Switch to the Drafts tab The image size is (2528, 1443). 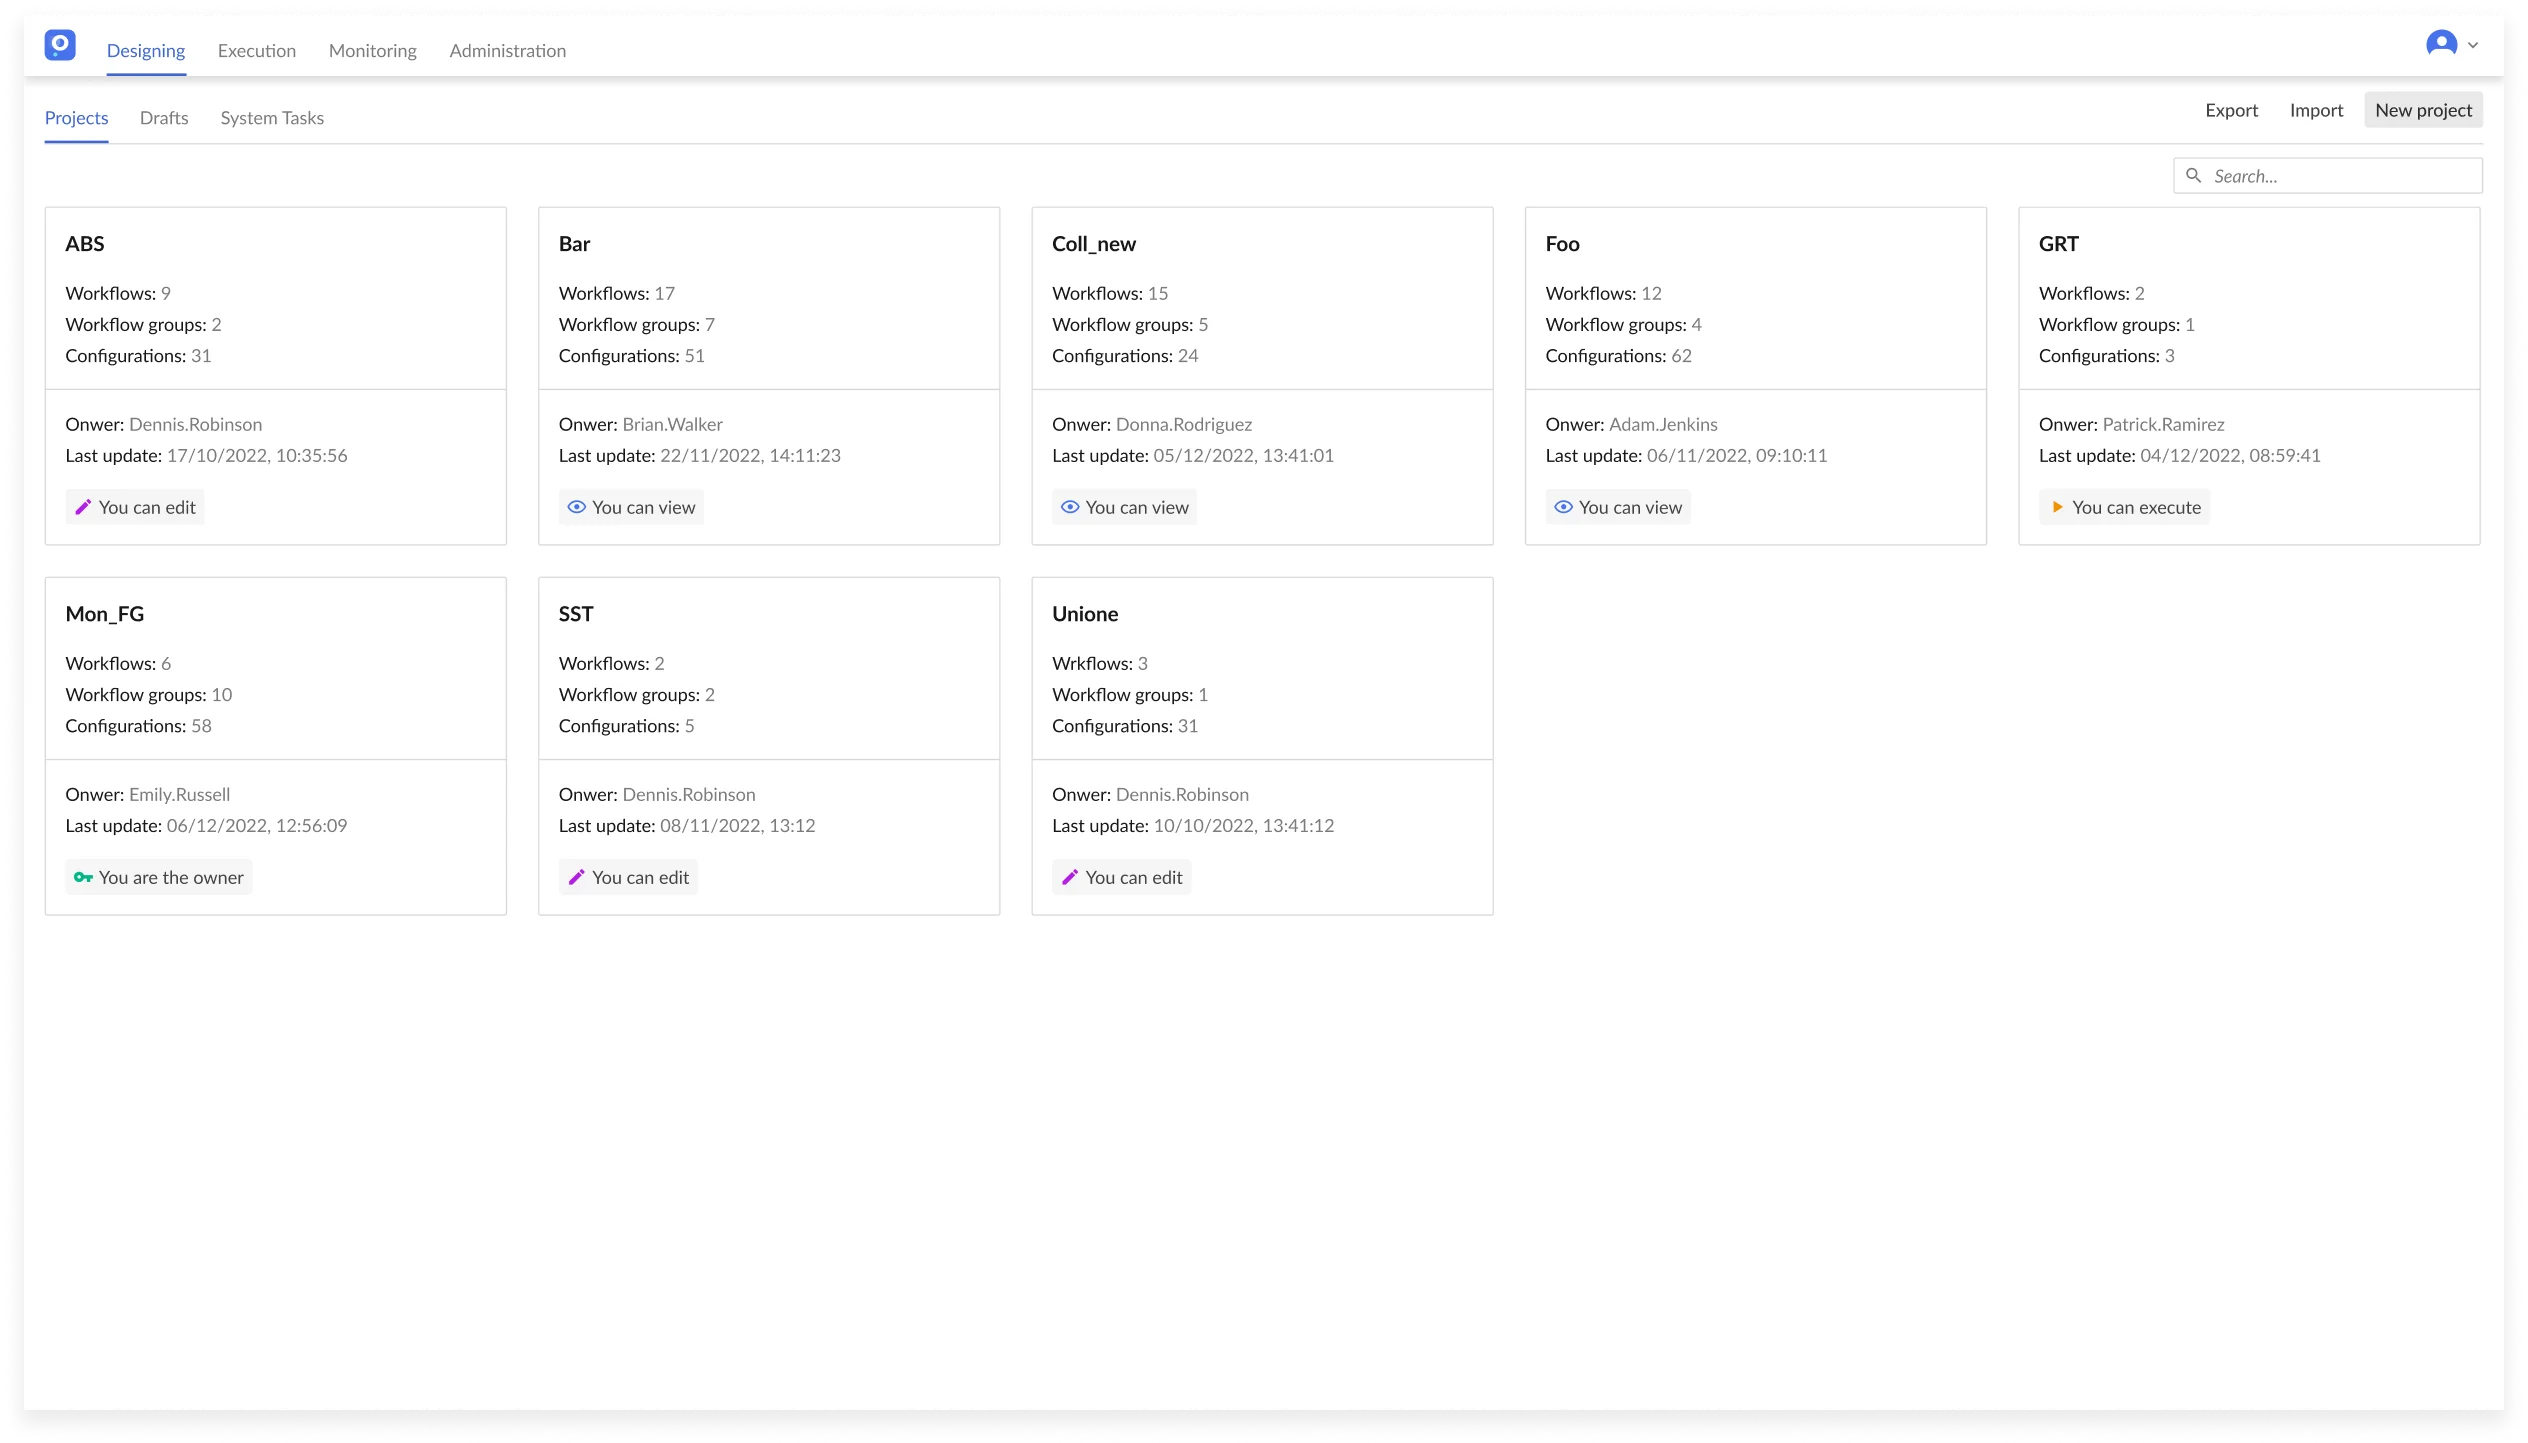point(164,118)
